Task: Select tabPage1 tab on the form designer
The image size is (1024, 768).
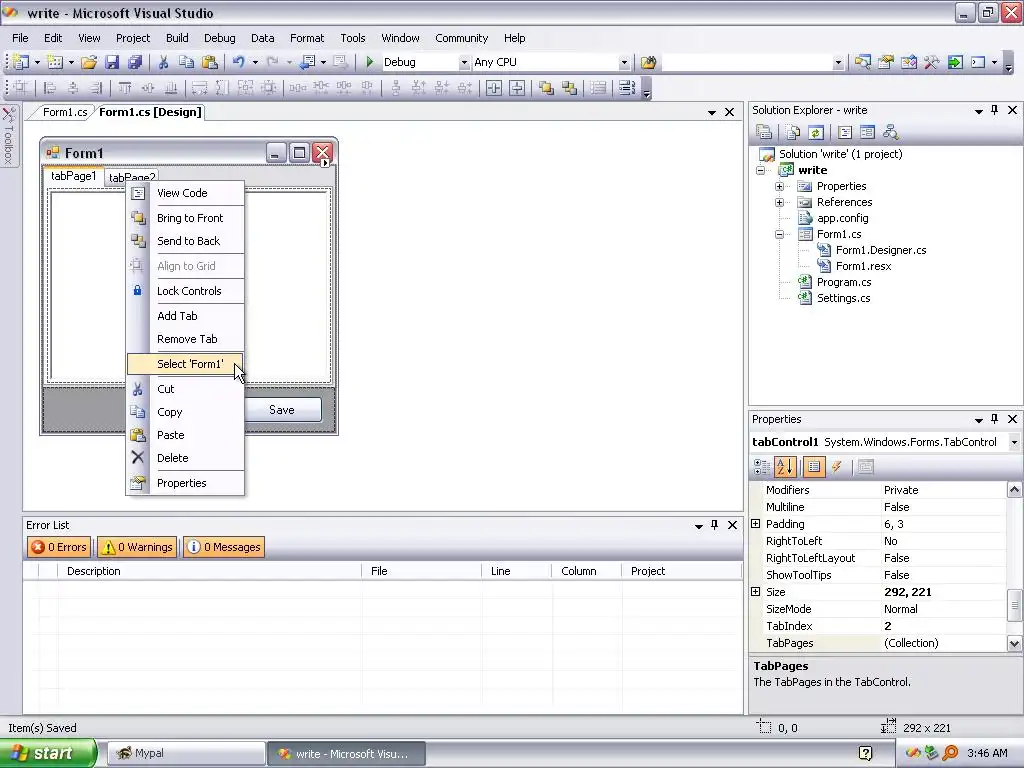Action: (x=73, y=176)
